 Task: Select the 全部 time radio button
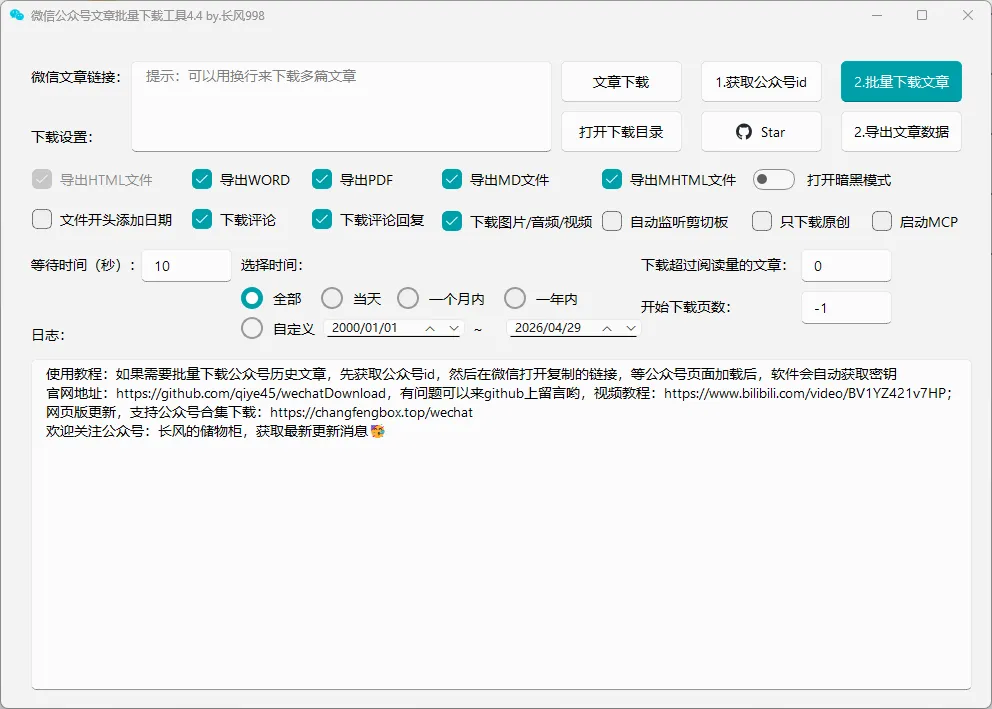[x=252, y=298]
